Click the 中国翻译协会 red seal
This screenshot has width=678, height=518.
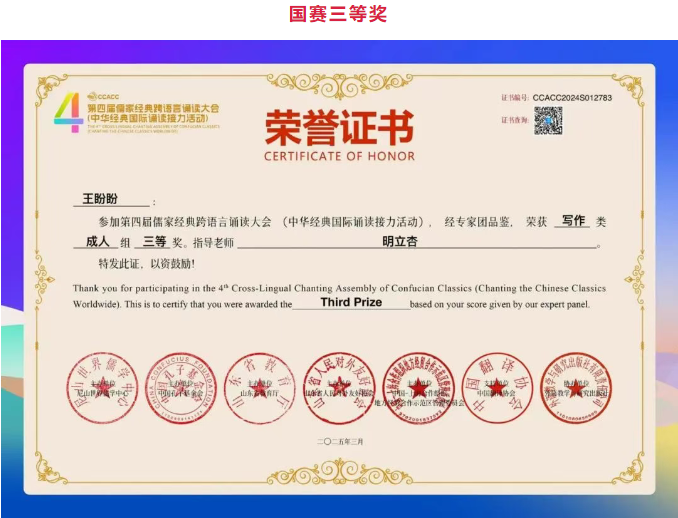coord(497,388)
